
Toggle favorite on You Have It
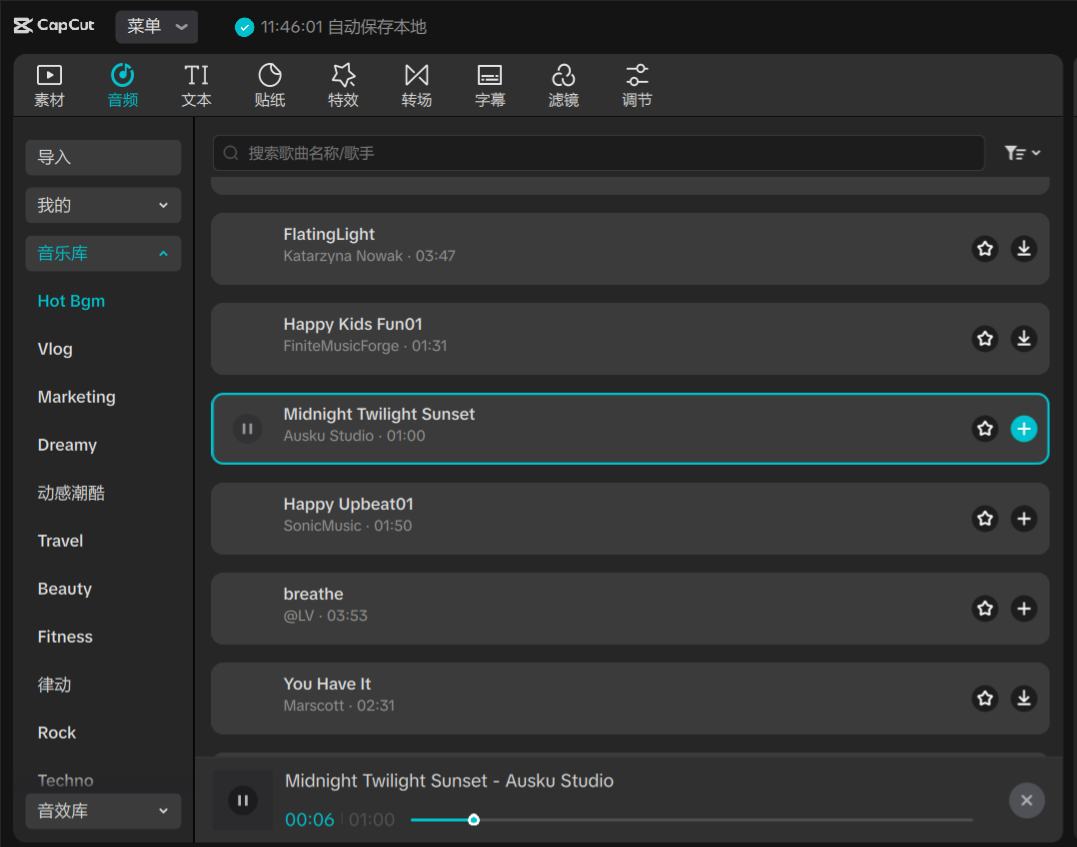pos(985,699)
